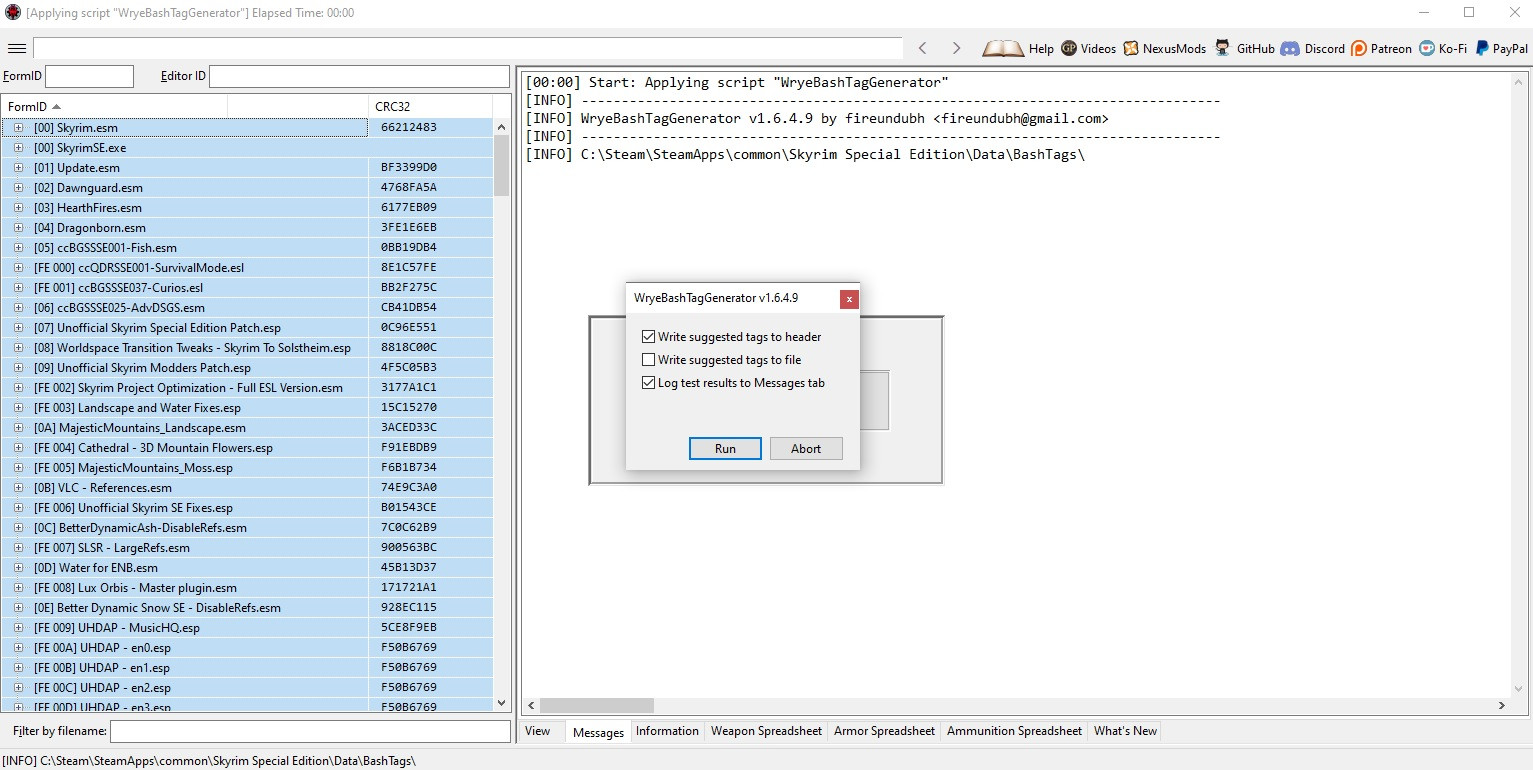Image resolution: width=1533 pixels, height=770 pixels.
Task: Click the Abort button
Action: [806, 449]
